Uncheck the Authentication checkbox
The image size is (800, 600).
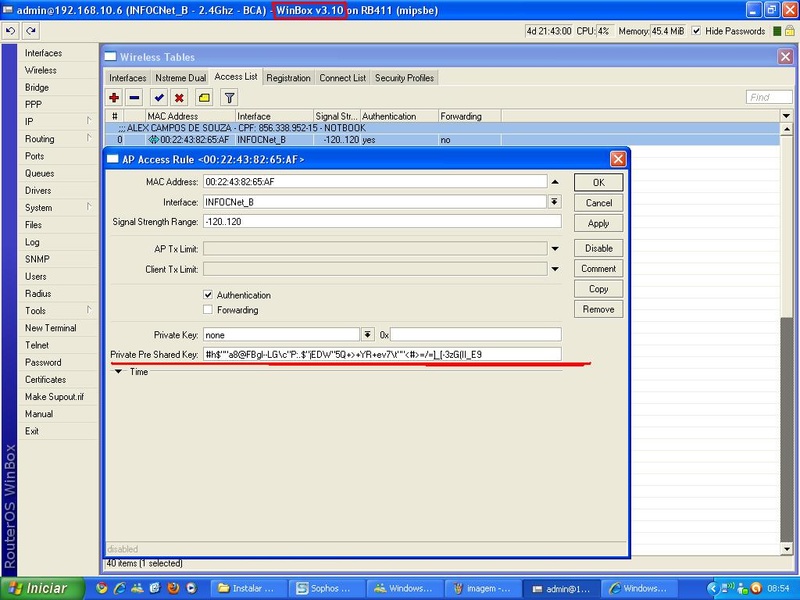pyautogui.click(x=208, y=295)
